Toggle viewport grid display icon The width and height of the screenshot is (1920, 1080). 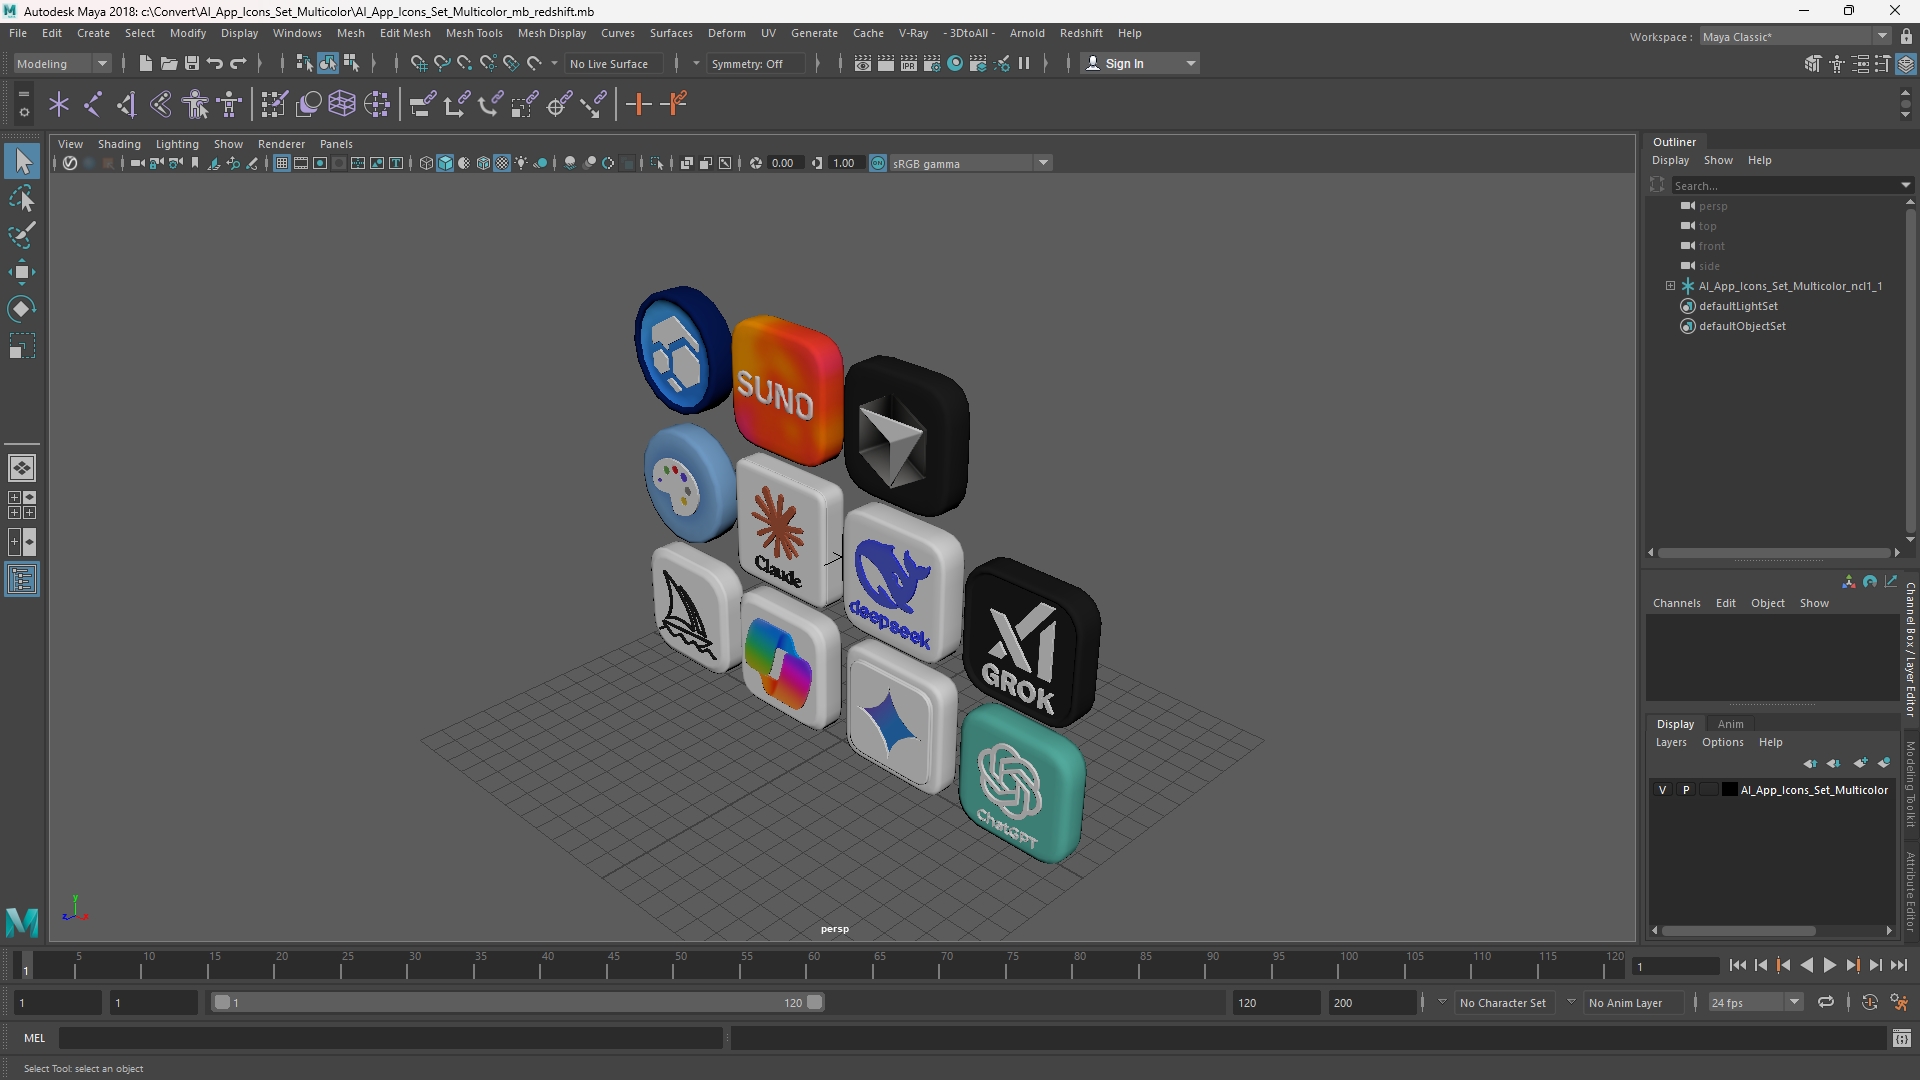[x=282, y=163]
